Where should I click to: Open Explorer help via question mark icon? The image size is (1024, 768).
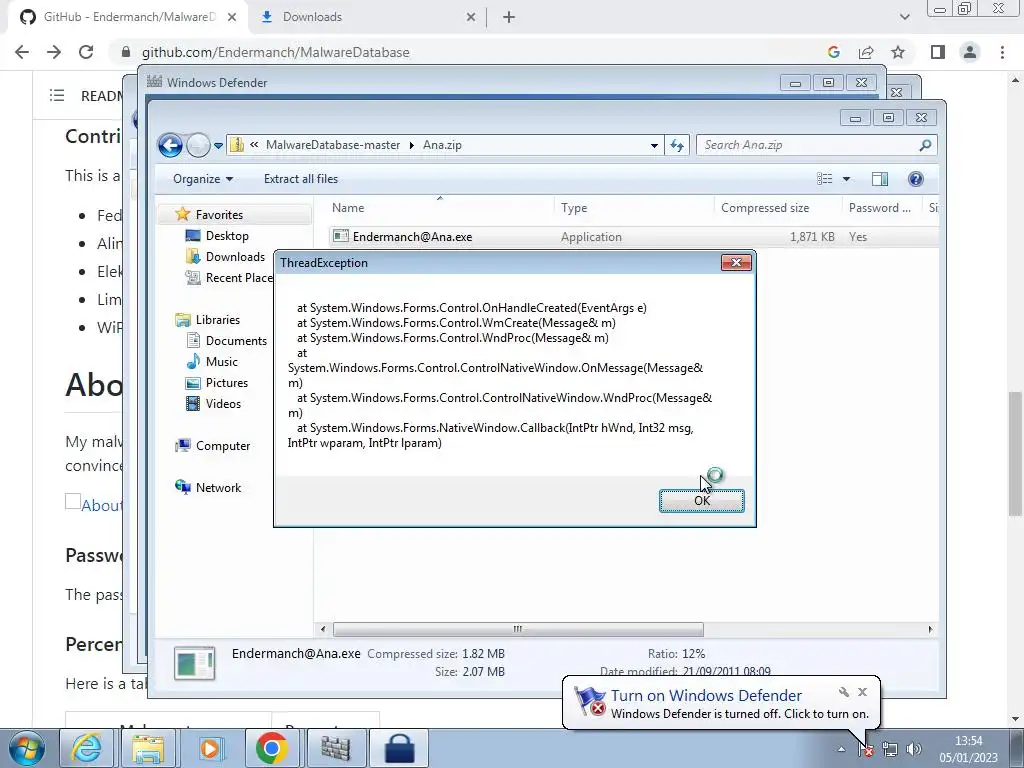coord(916,179)
